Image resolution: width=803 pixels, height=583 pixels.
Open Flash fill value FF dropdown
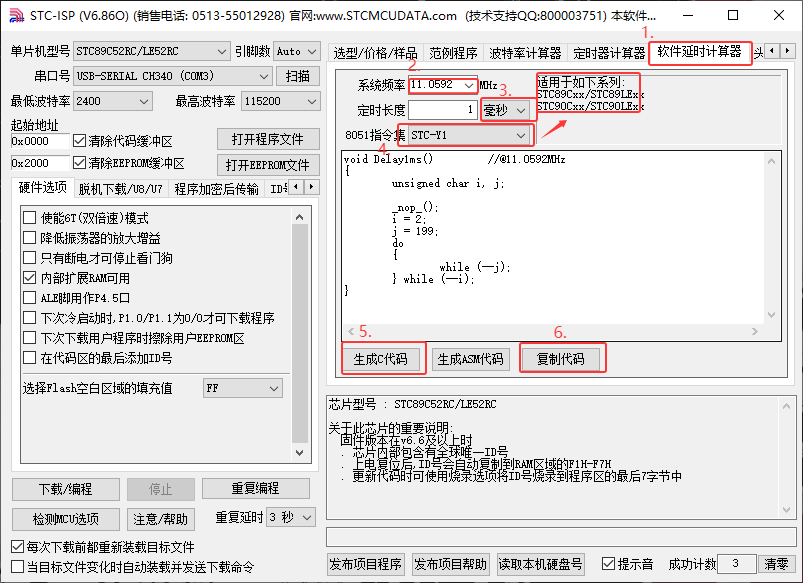coord(243,388)
